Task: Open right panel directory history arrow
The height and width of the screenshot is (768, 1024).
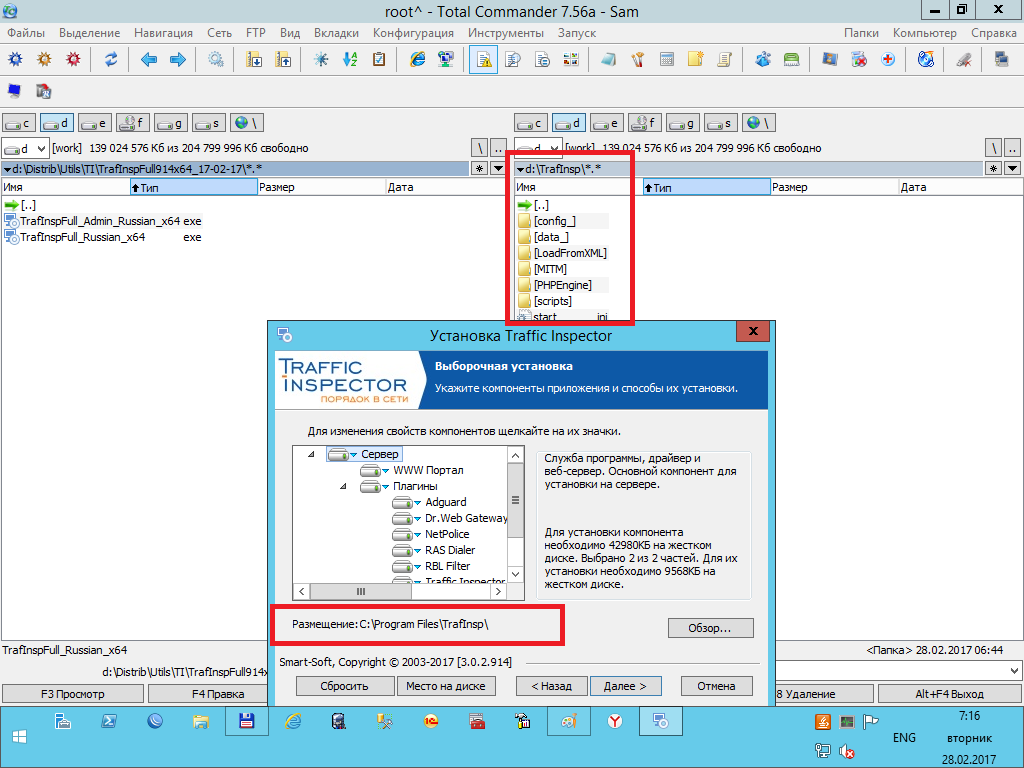Action: pyautogui.click(x=1013, y=169)
